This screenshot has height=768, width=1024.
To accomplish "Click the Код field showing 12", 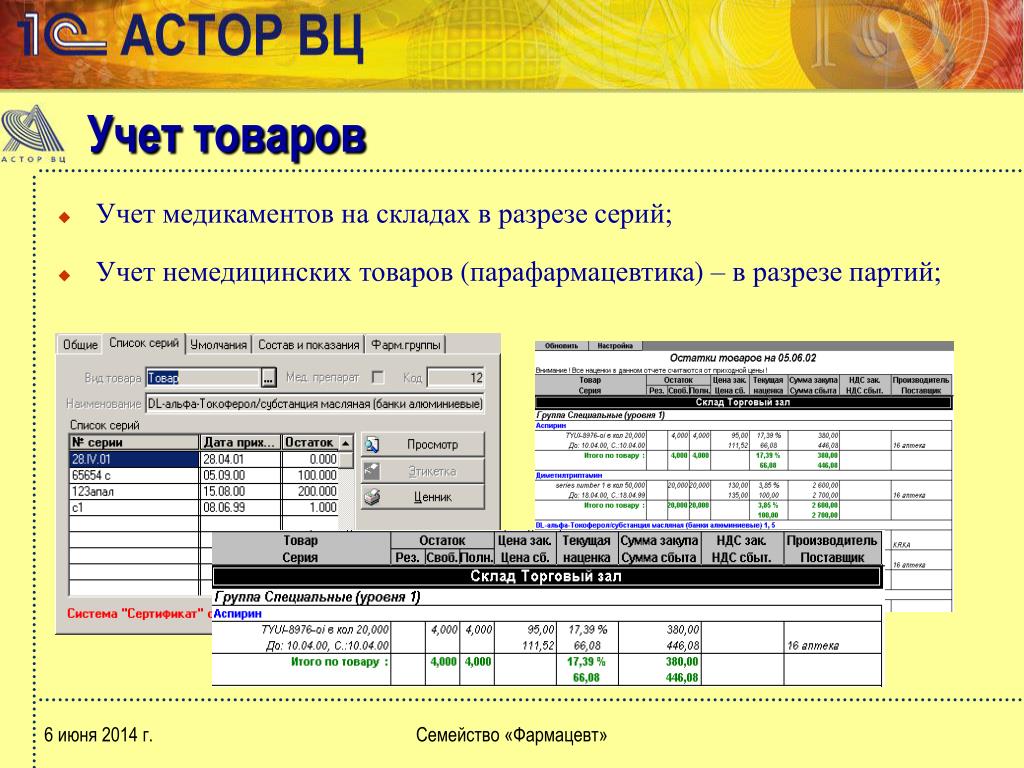I will click(x=456, y=377).
